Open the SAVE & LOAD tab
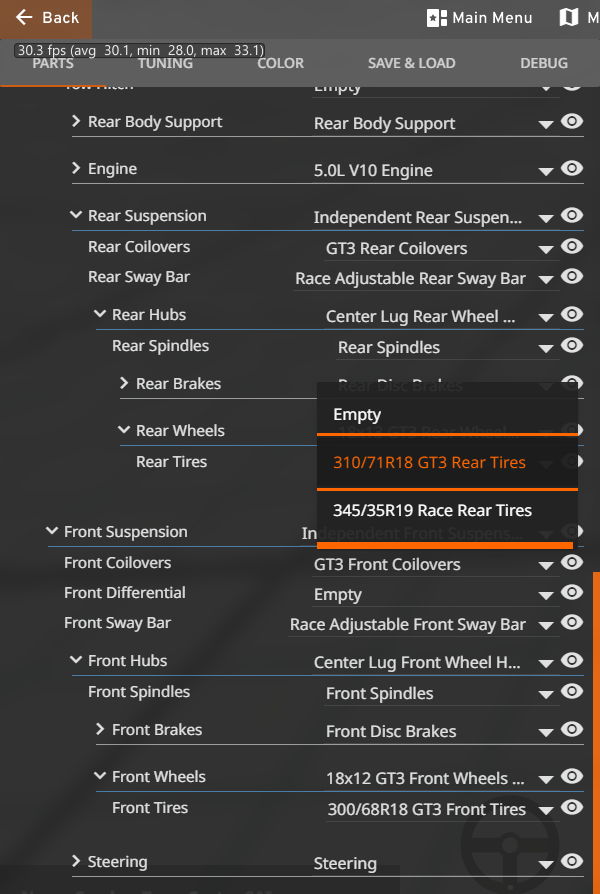The width and height of the screenshot is (600, 894). [411, 63]
